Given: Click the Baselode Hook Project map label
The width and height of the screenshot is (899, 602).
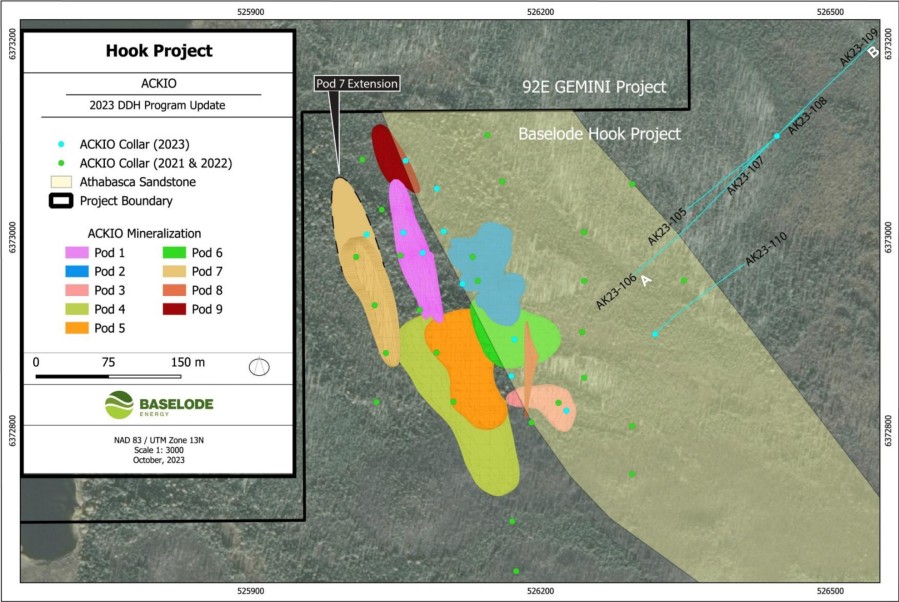Looking at the screenshot, I should pyautogui.click(x=598, y=134).
